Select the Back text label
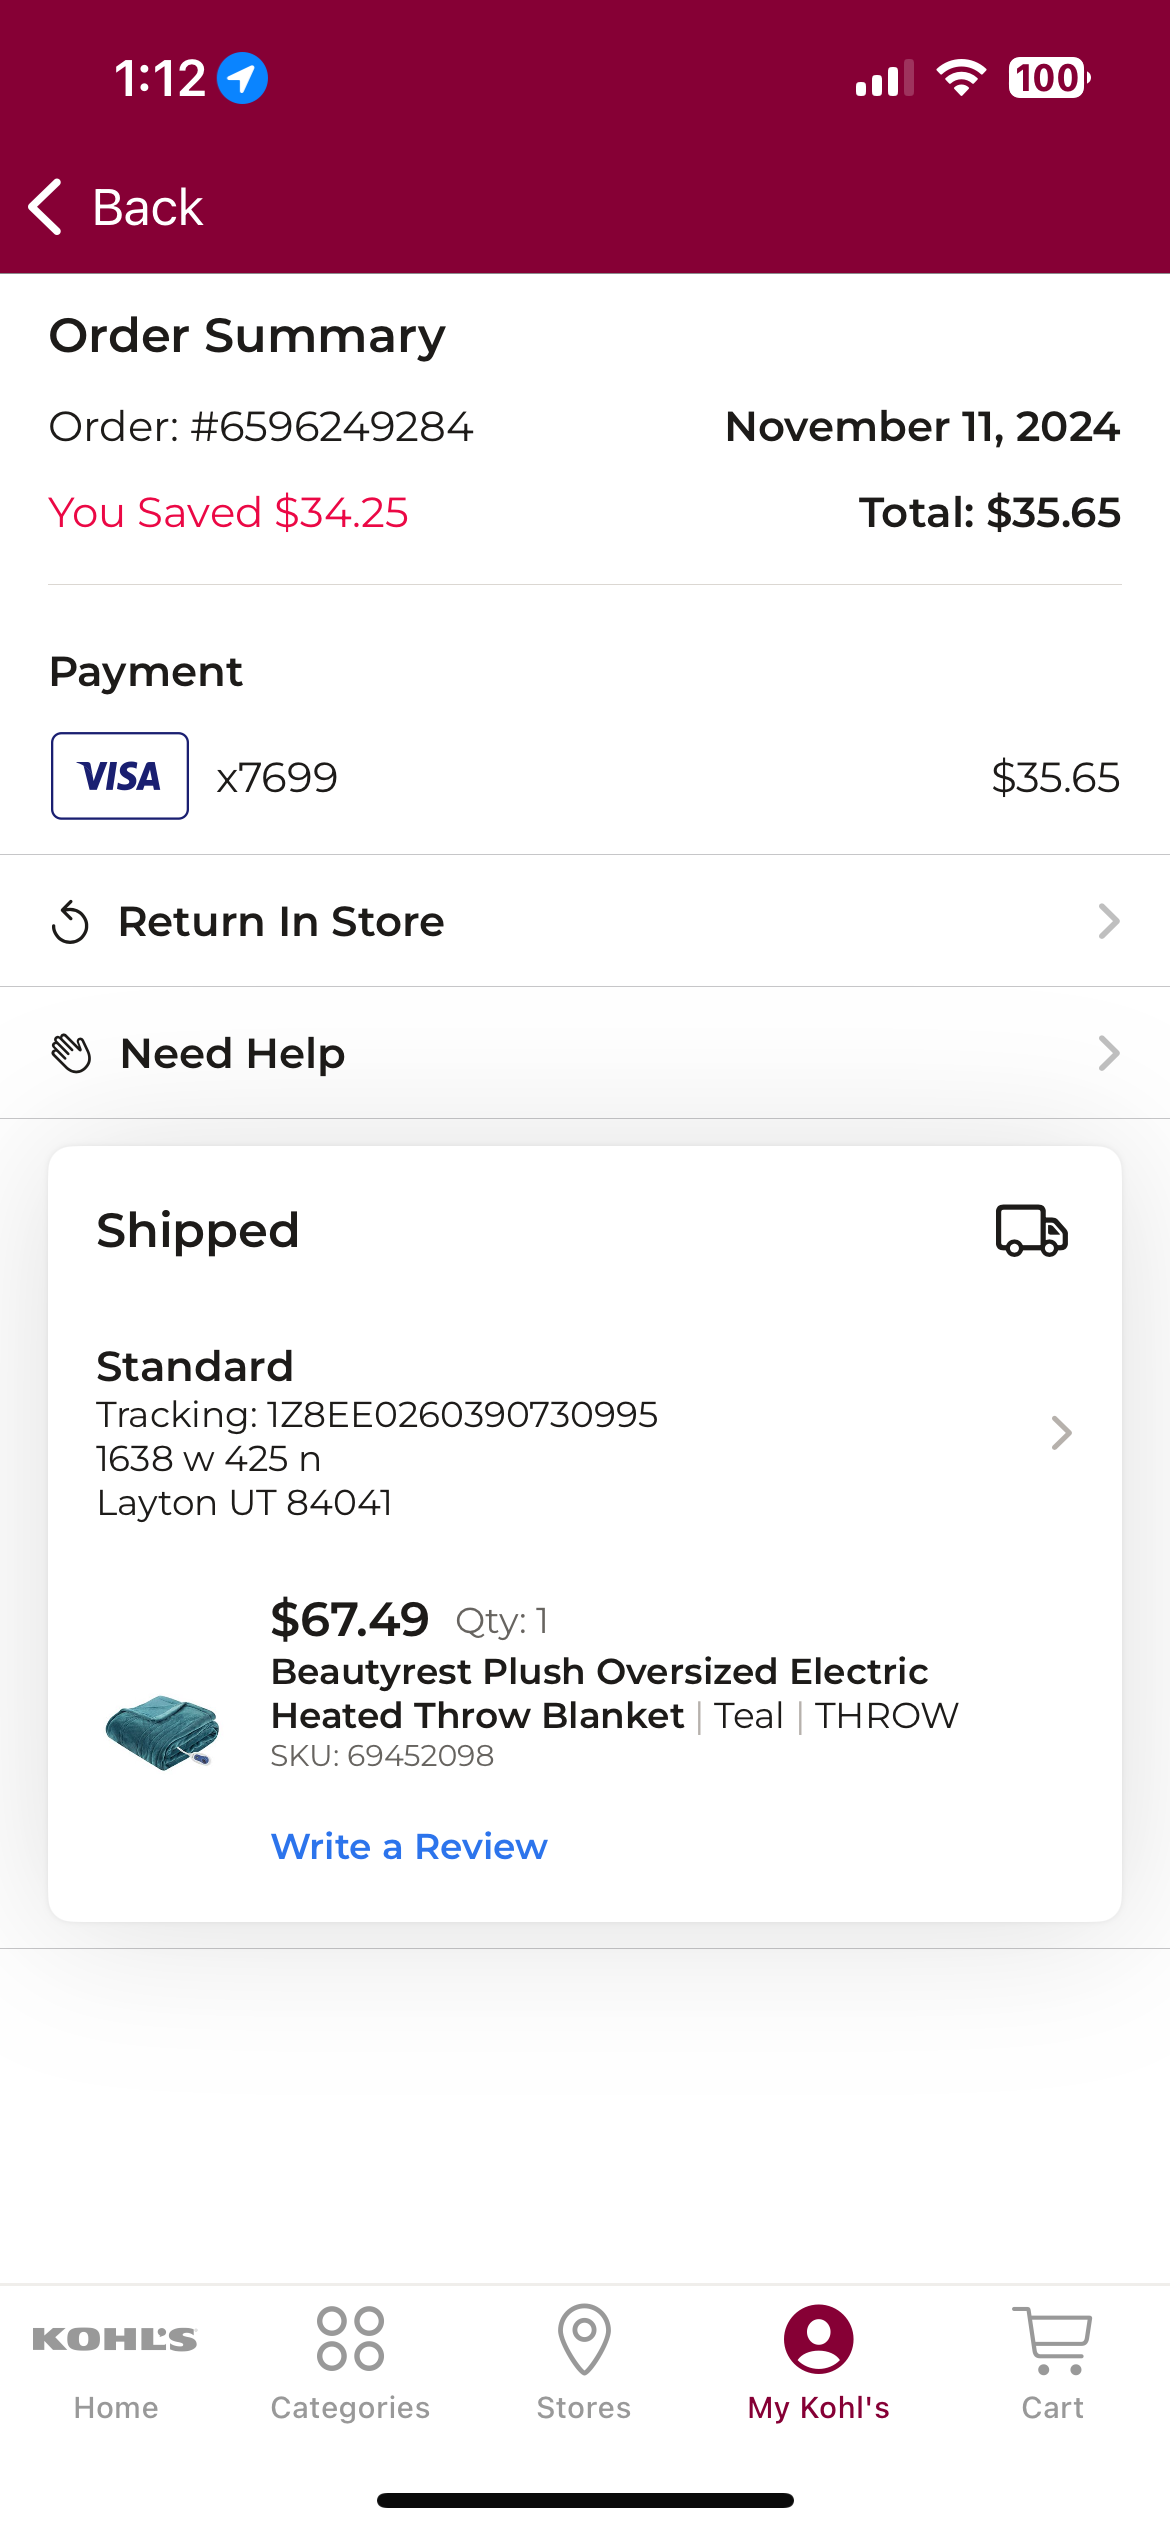Viewport: 1170px width, 2532px height. tap(148, 208)
